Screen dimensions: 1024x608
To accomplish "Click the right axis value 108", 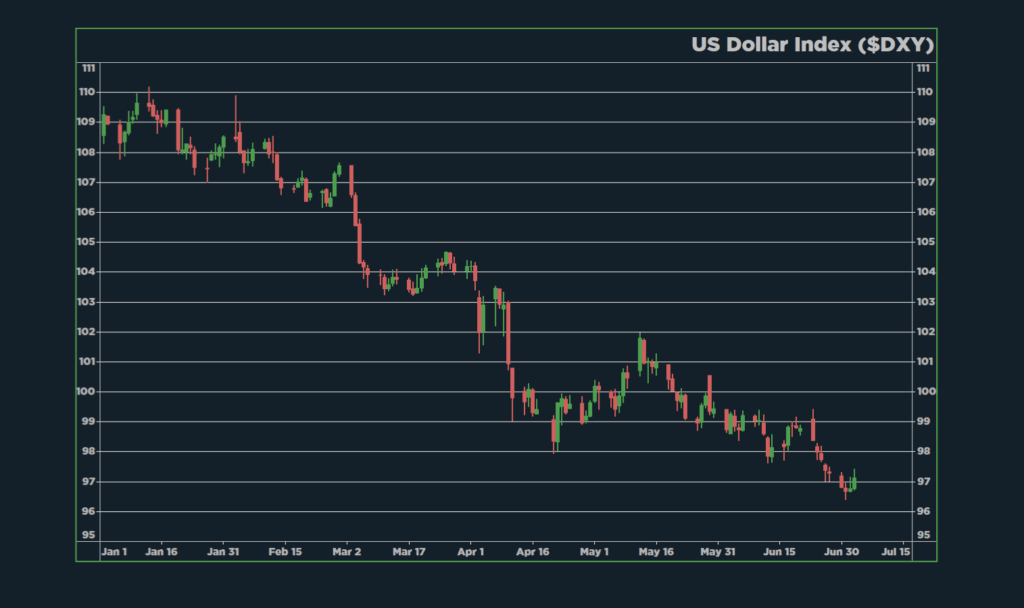I will click(x=926, y=153).
